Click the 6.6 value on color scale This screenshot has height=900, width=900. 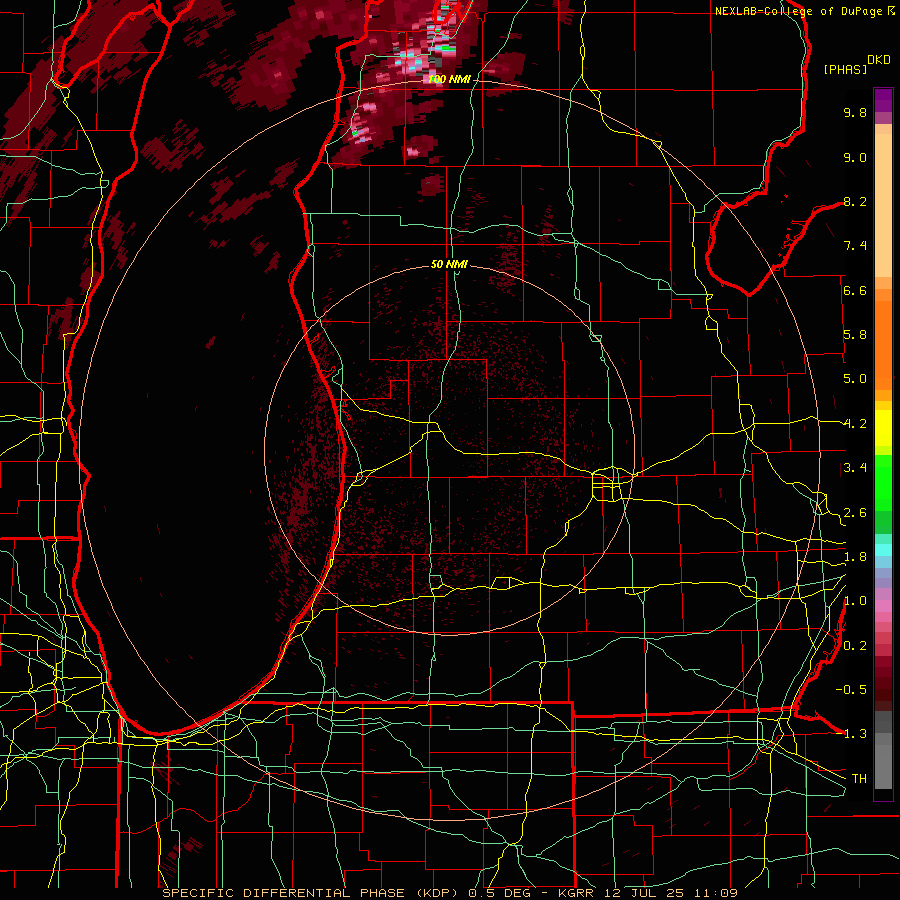tap(855, 290)
